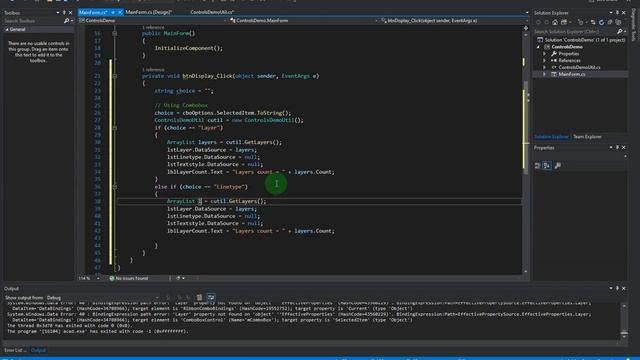Click Toolbox search magnifier icon
640x360 pixels.
coord(67,20)
